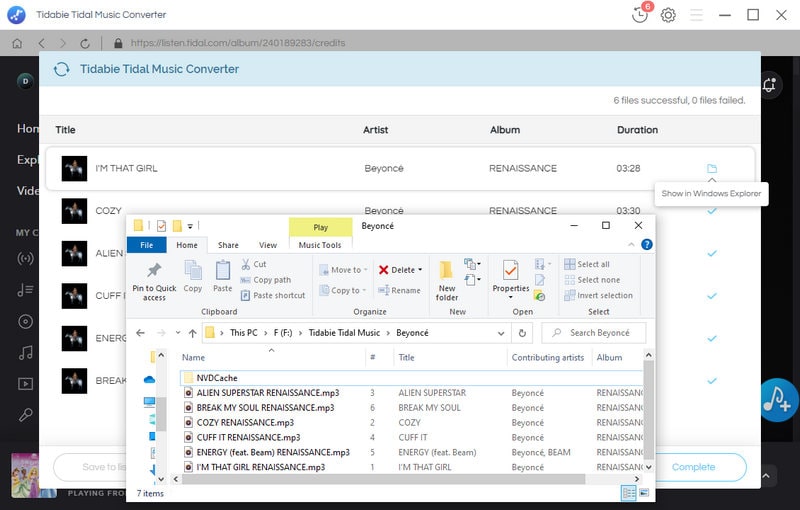Click Explorer file list vertical scrollbar

648,410
